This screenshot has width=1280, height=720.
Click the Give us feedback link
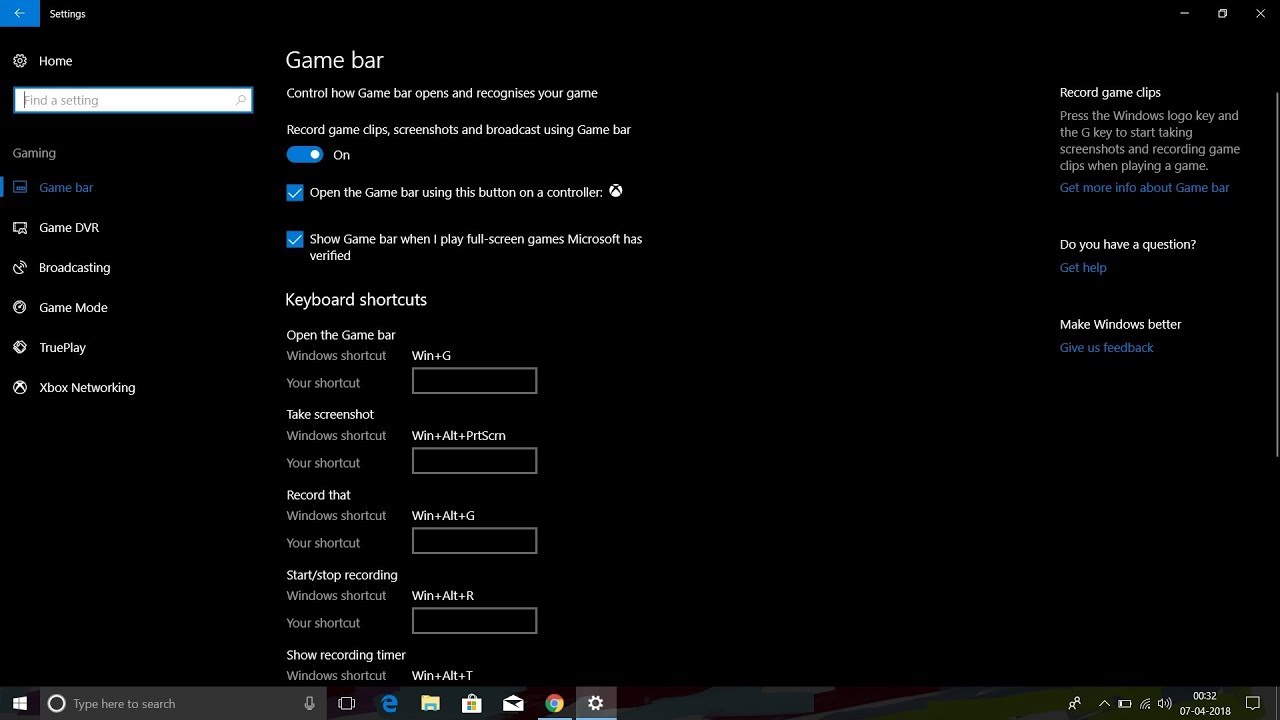point(1106,347)
